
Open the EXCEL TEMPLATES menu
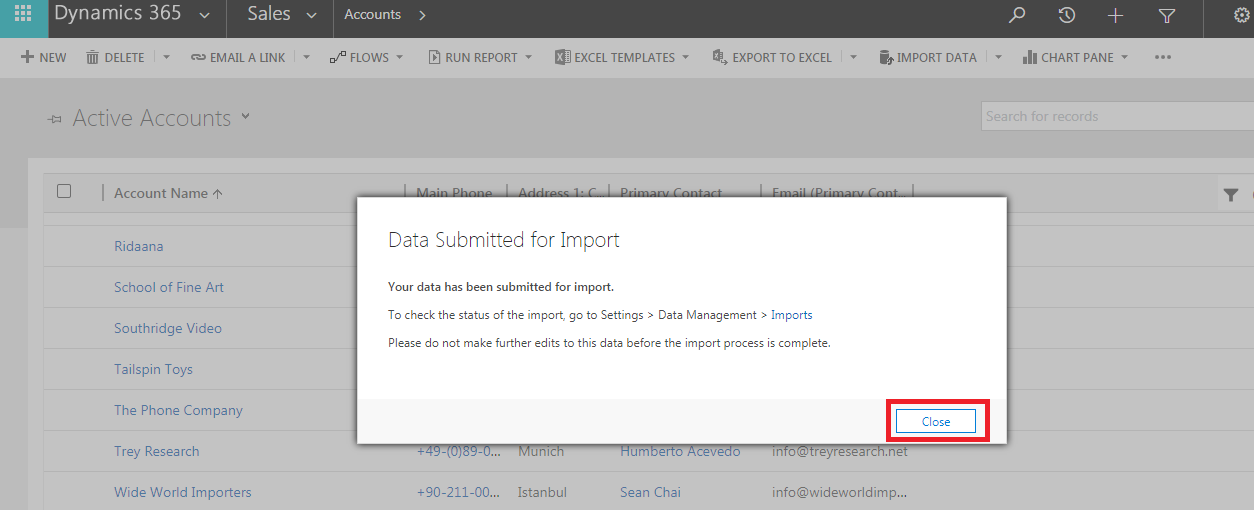point(622,57)
